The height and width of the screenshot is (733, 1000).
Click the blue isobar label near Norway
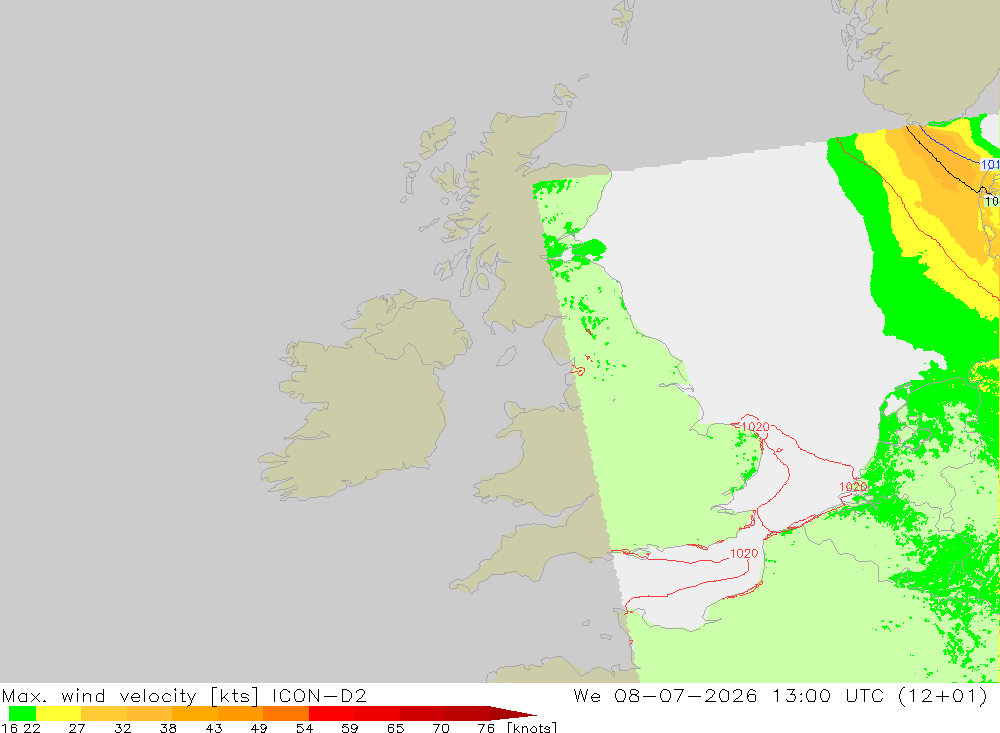point(990,165)
